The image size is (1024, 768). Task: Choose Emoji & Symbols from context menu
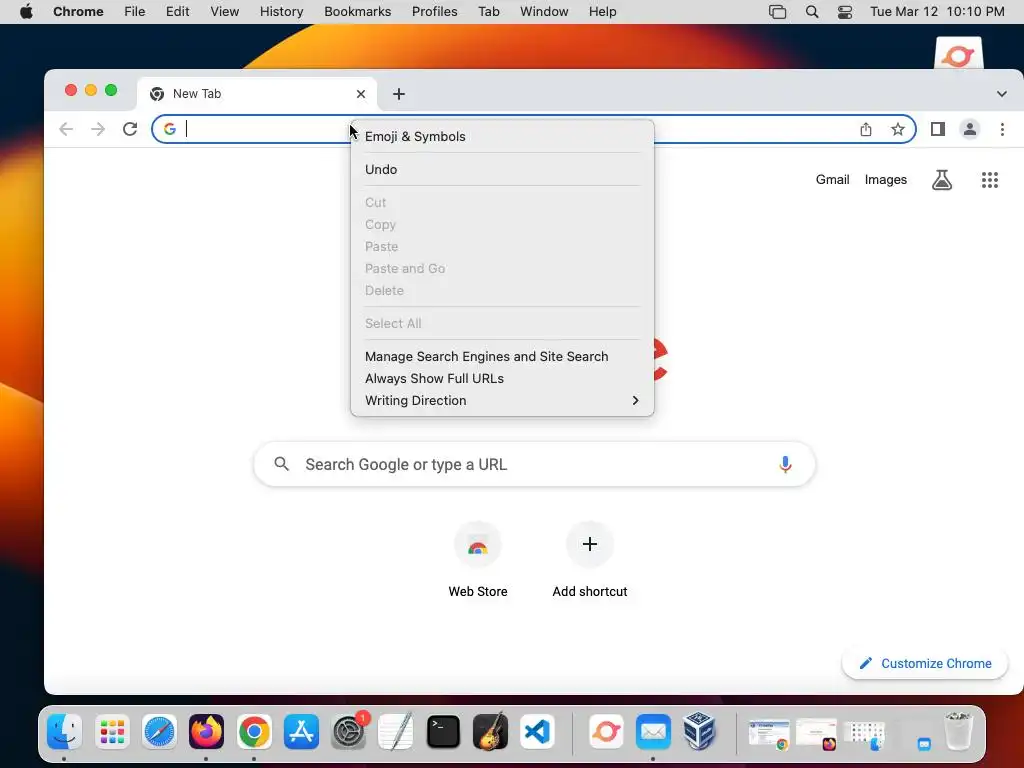coord(502,136)
